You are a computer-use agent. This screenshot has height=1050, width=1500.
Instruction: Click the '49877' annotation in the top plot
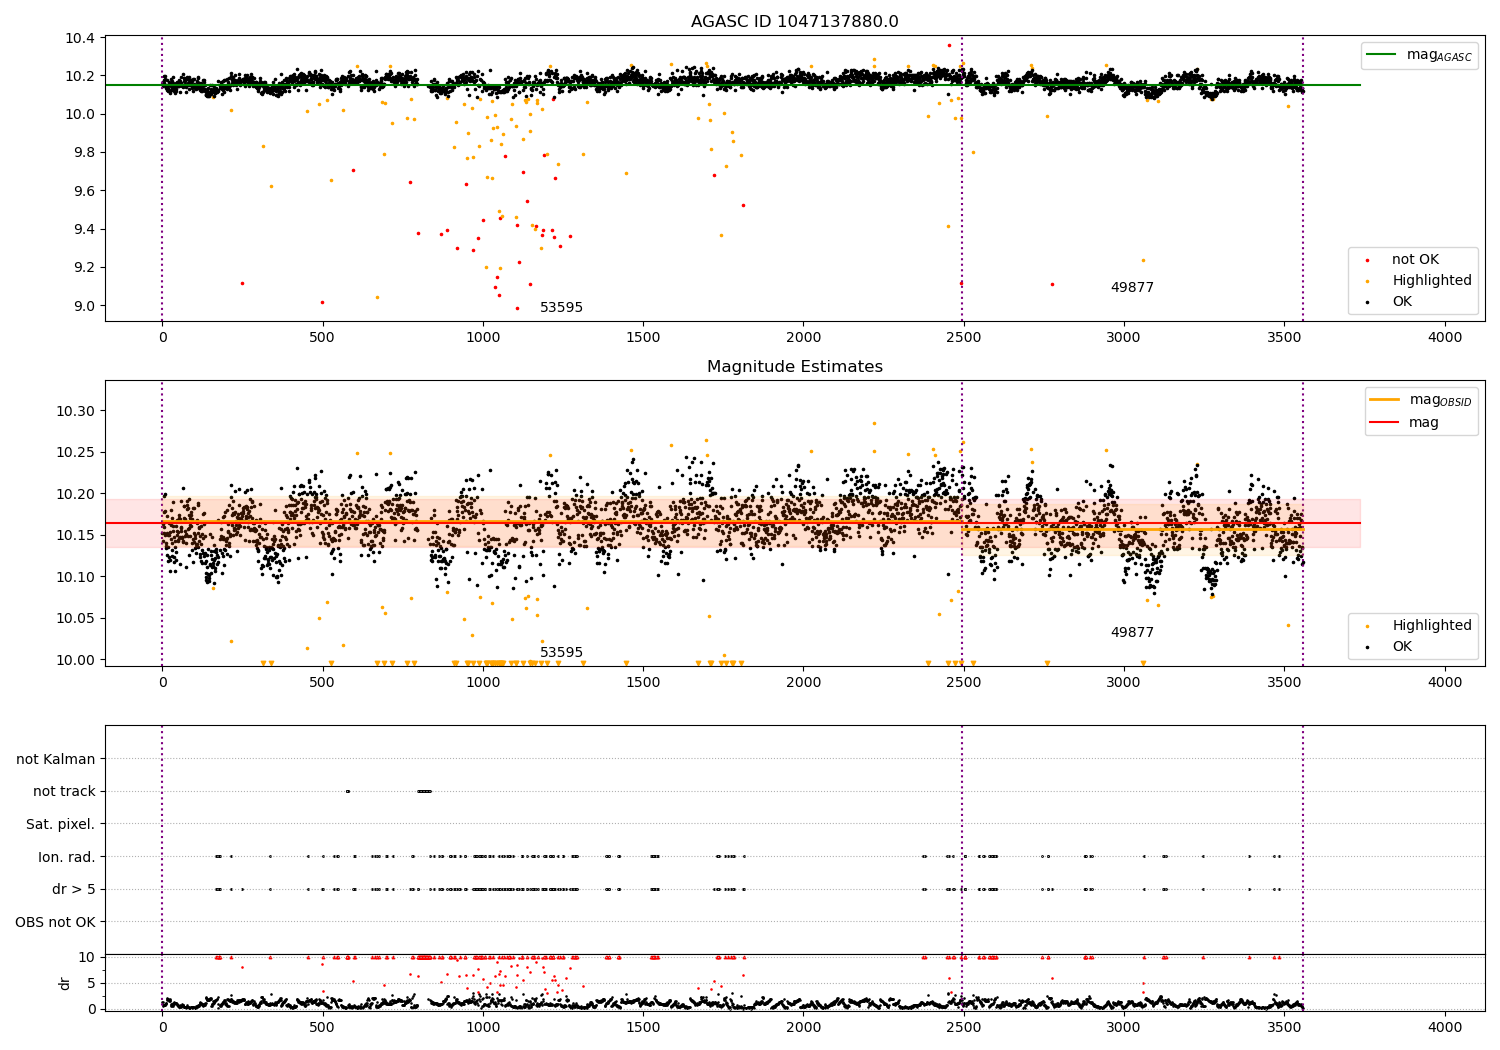[x=1132, y=288]
